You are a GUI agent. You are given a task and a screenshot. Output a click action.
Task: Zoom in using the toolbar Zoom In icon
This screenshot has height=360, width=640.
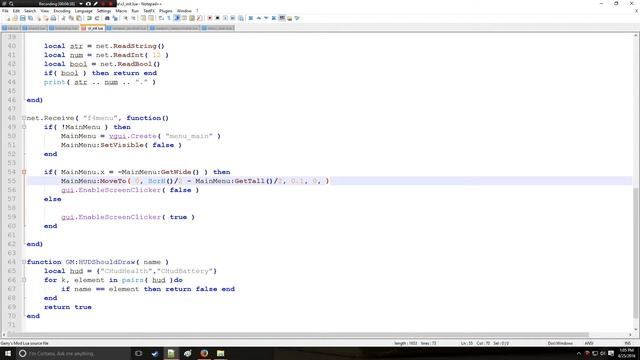125,18
